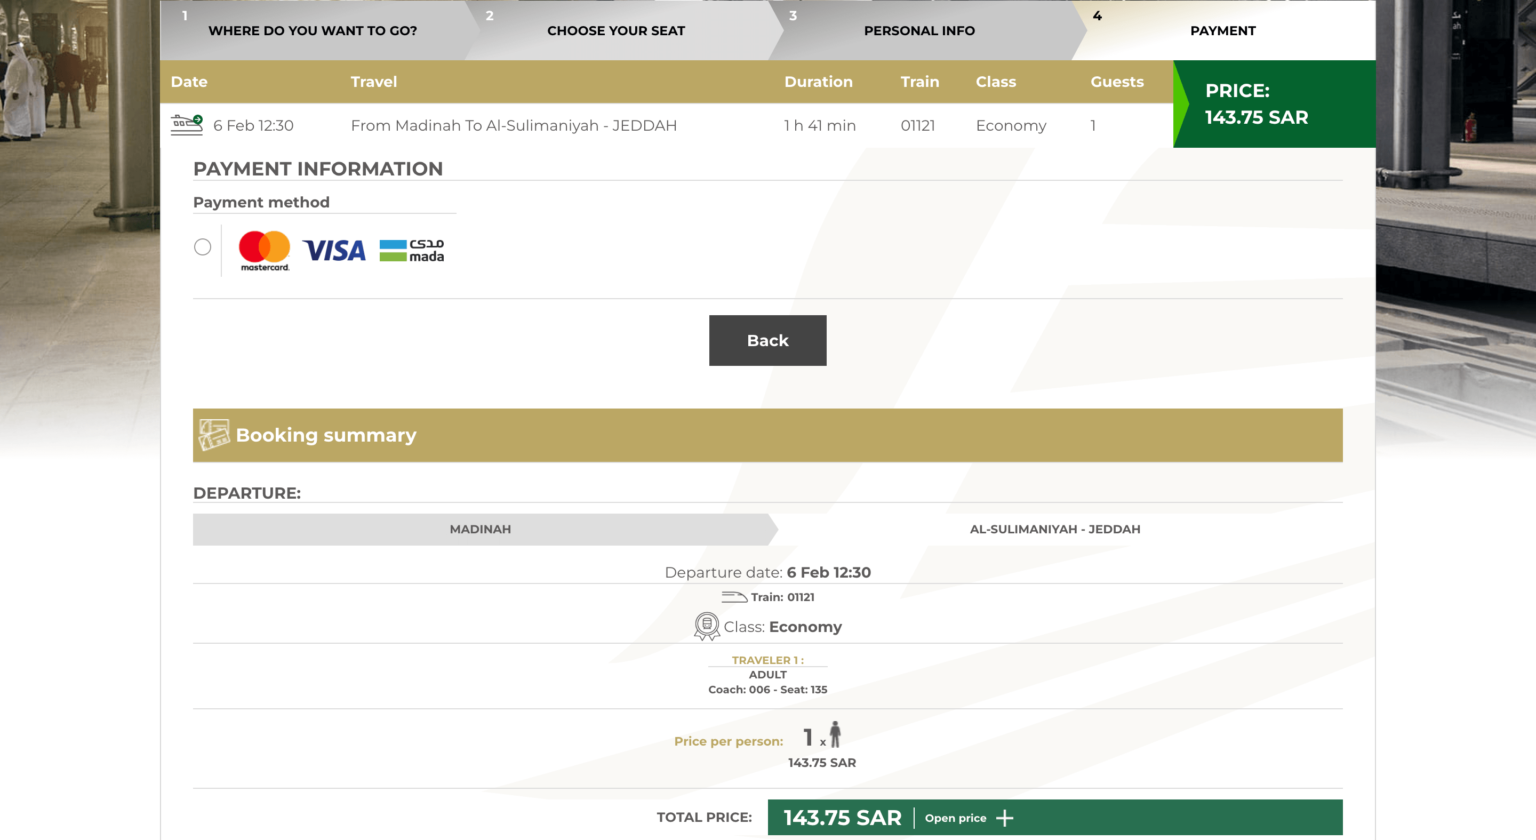Go to the Choose your seat step

pyautogui.click(x=616, y=31)
